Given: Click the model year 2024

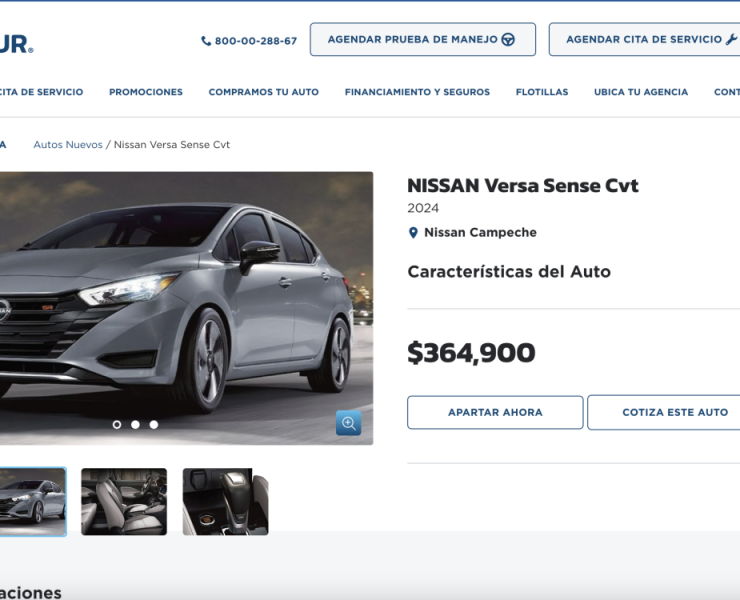Looking at the screenshot, I should (x=423, y=208).
